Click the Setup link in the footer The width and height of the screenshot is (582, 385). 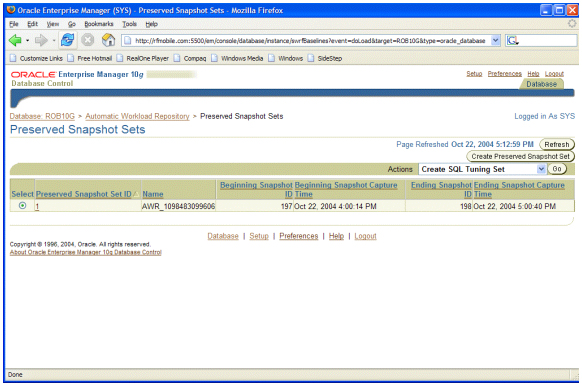259,236
